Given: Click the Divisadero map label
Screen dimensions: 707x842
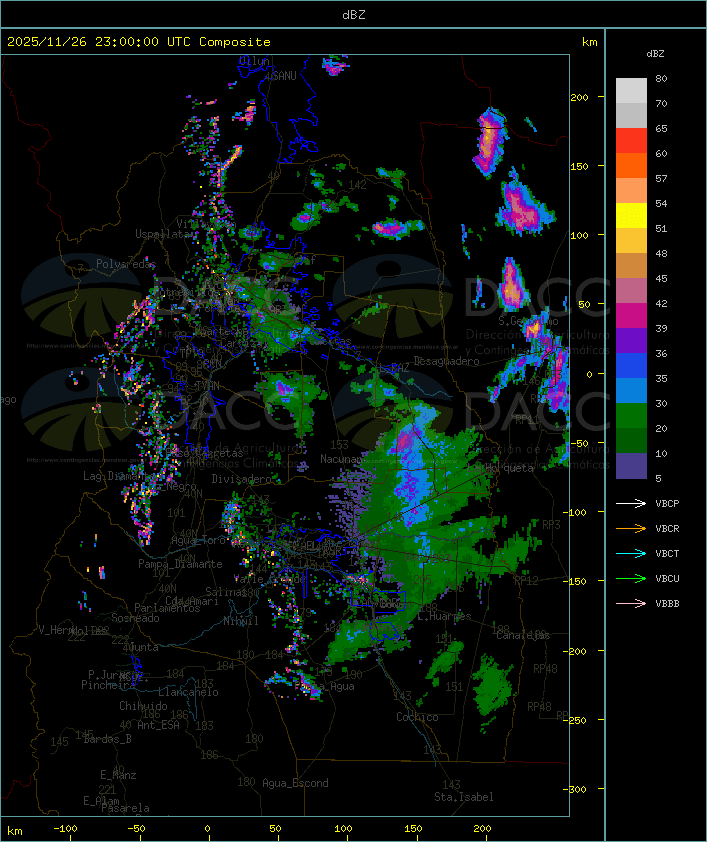Looking at the screenshot, I should click(x=242, y=478).
